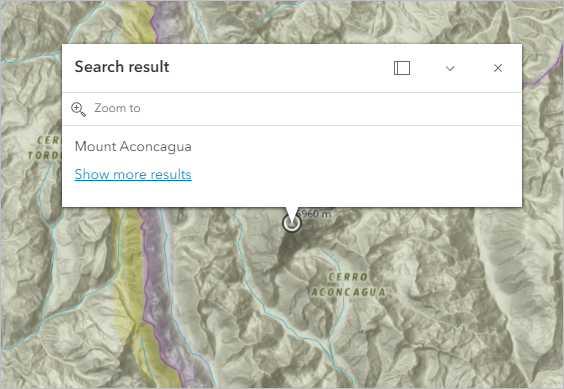The height and width of the screenshot is (389, 564).
Task: Click the CERRO ACONCAGUA map label
Action: point(348,284)
